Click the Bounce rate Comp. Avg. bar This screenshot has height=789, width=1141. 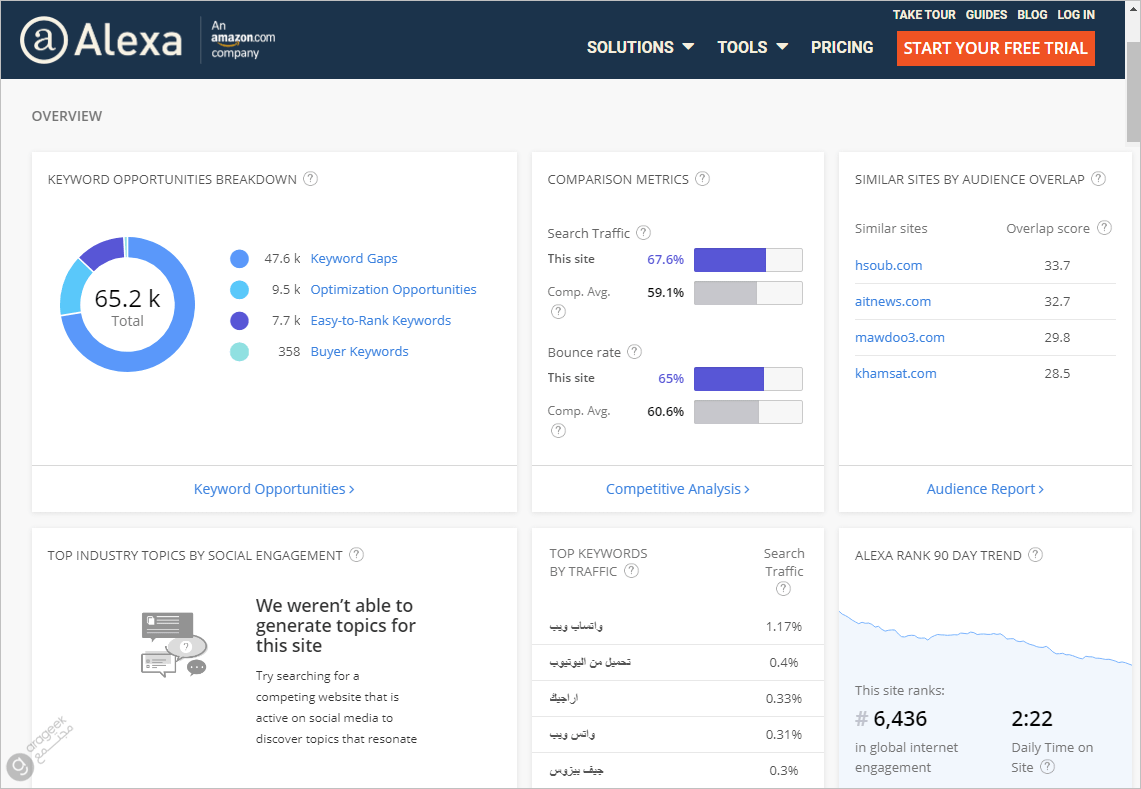[748, 412]
